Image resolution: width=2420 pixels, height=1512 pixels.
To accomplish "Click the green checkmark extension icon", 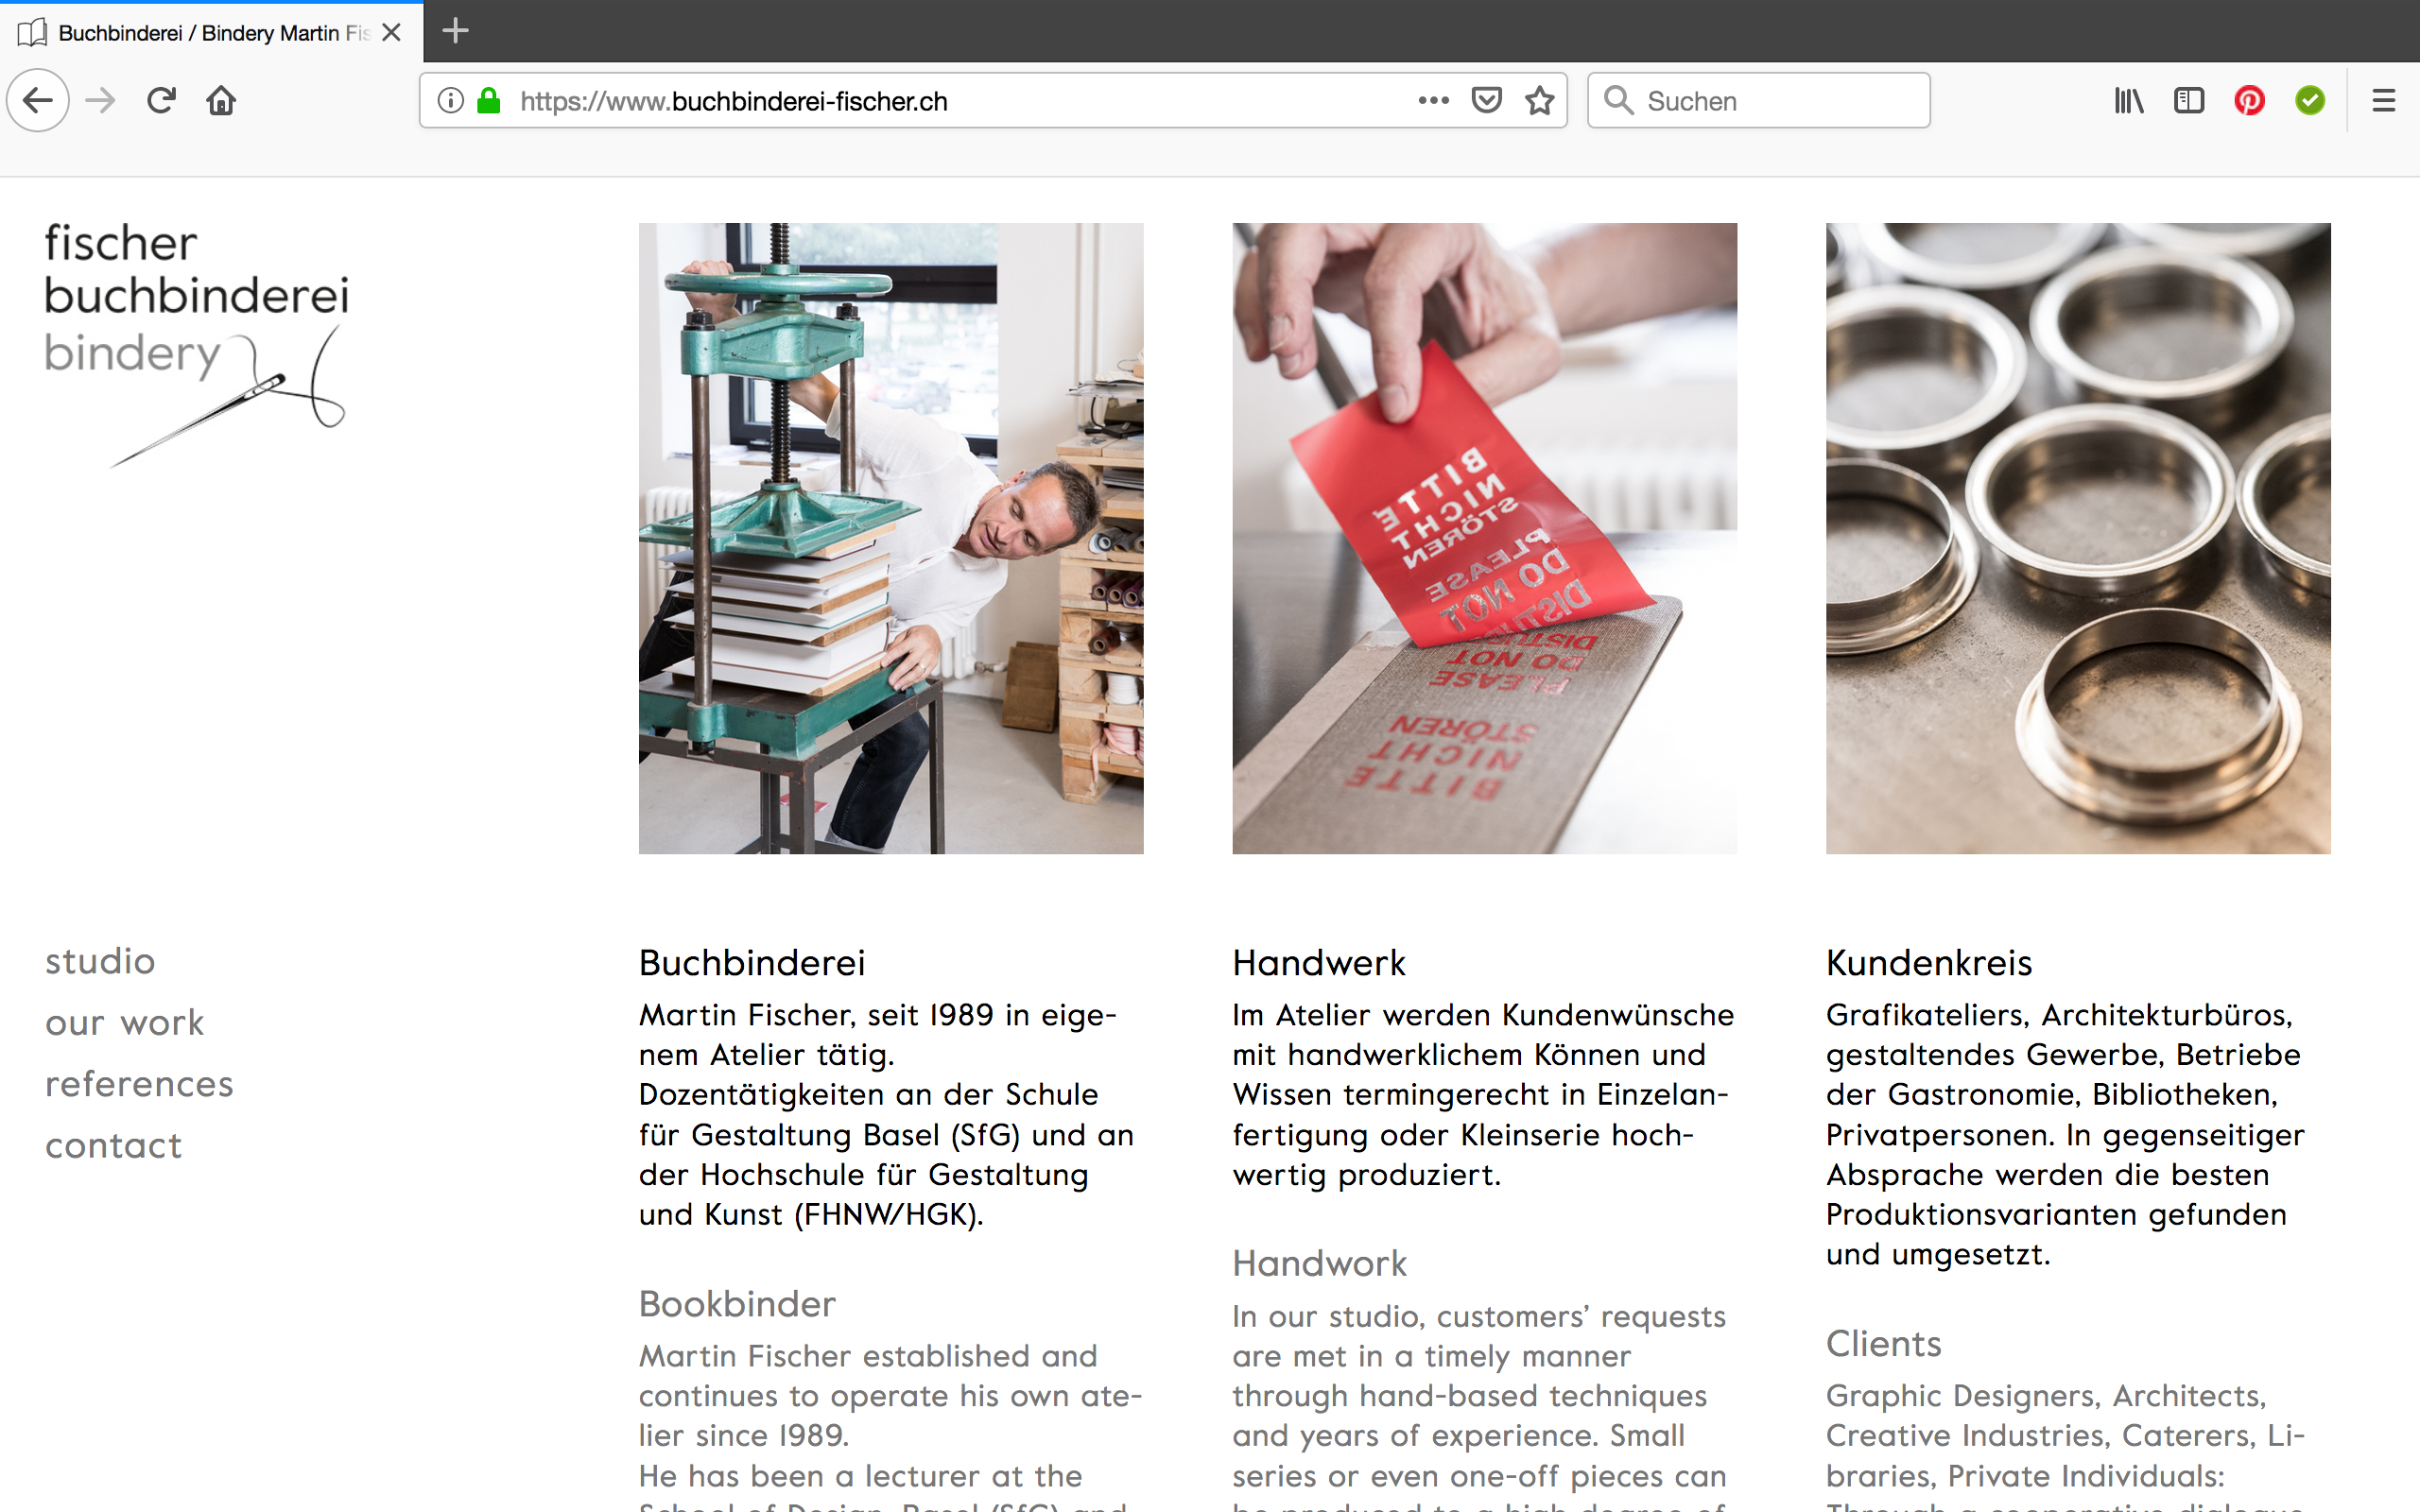I will tap(2310, 100).
